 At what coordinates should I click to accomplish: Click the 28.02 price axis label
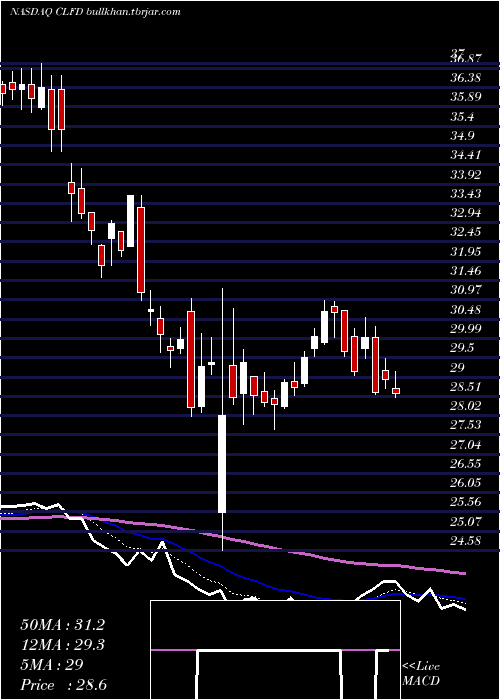pos(466,406)
